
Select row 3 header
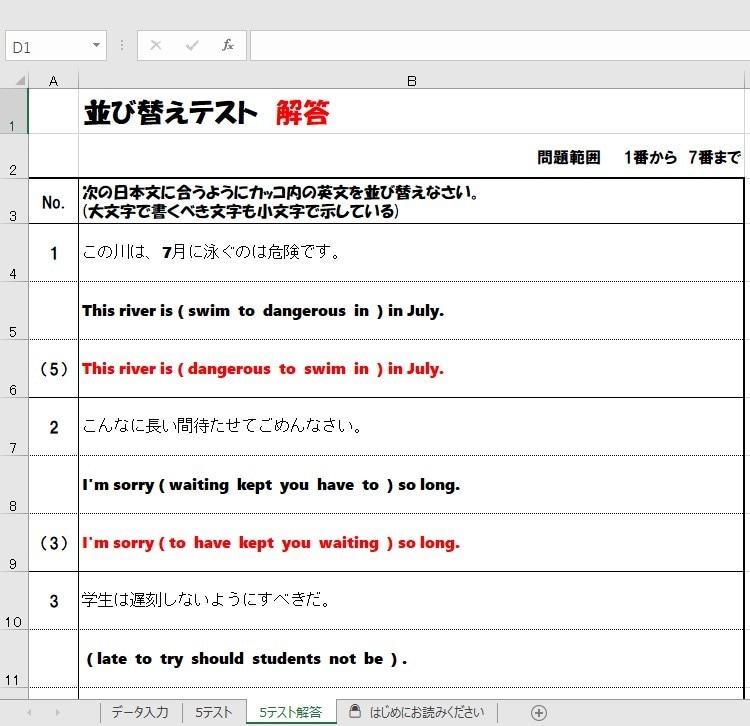(x=14, y=201)
